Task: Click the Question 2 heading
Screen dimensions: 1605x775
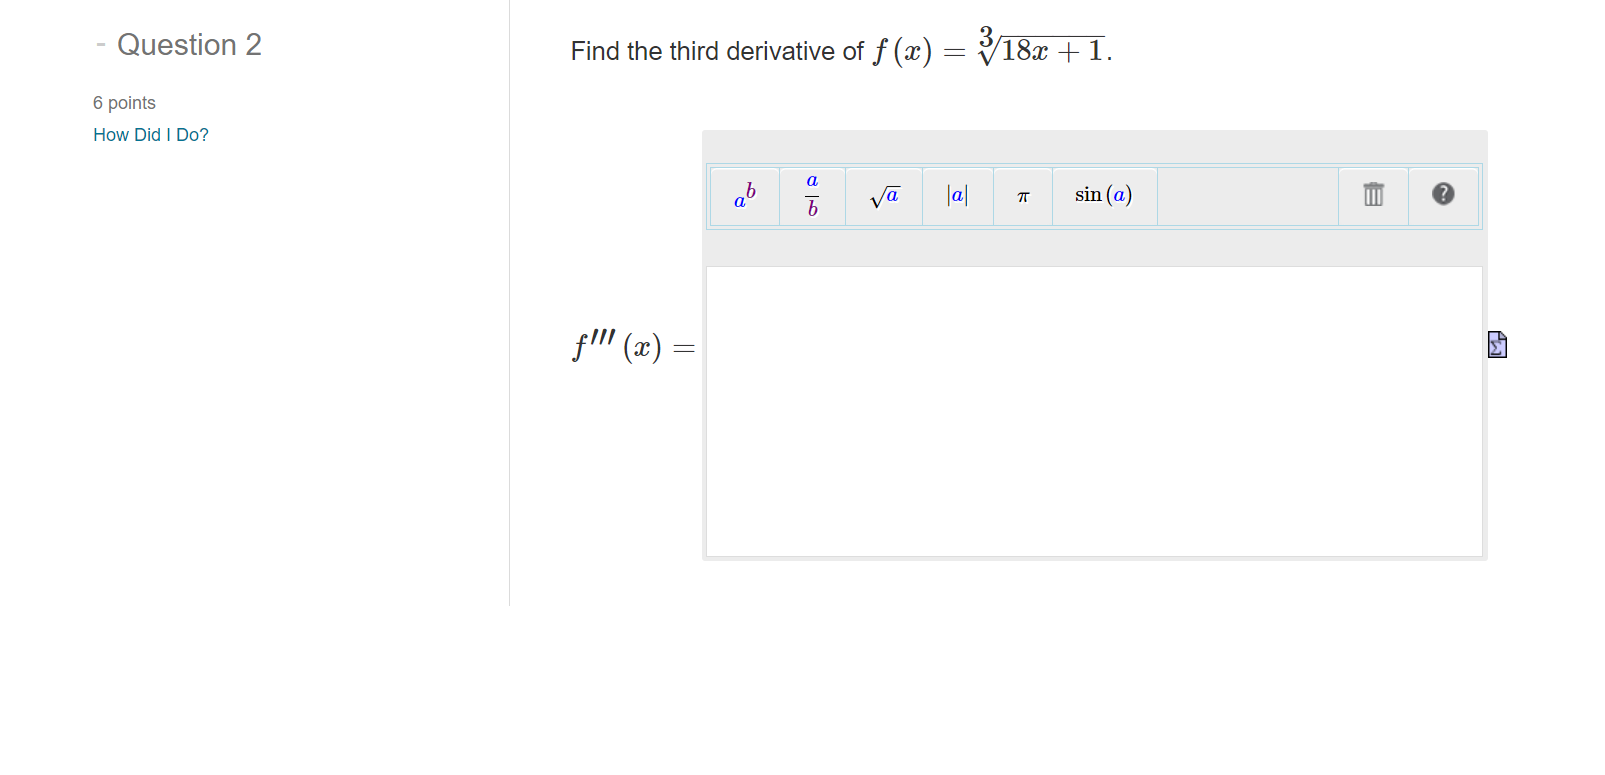Action: click(189, 44)
